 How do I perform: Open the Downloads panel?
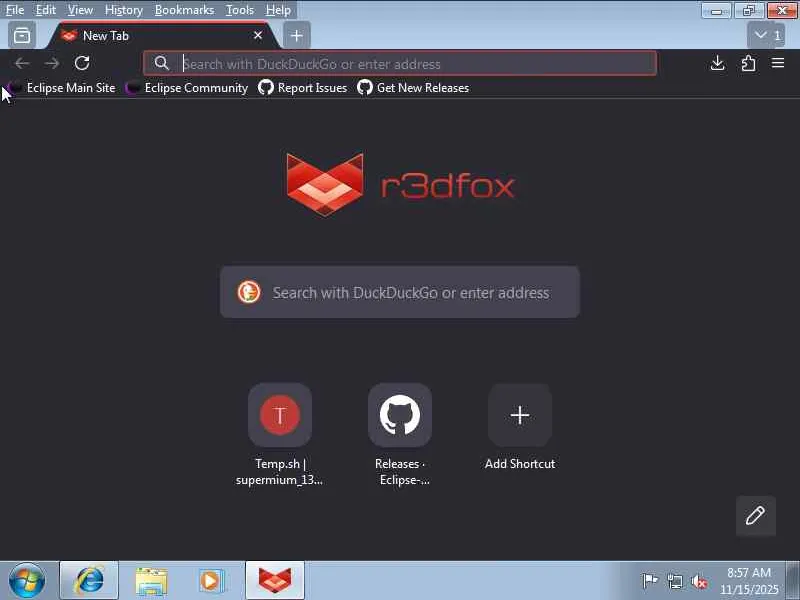pos(717,63)
